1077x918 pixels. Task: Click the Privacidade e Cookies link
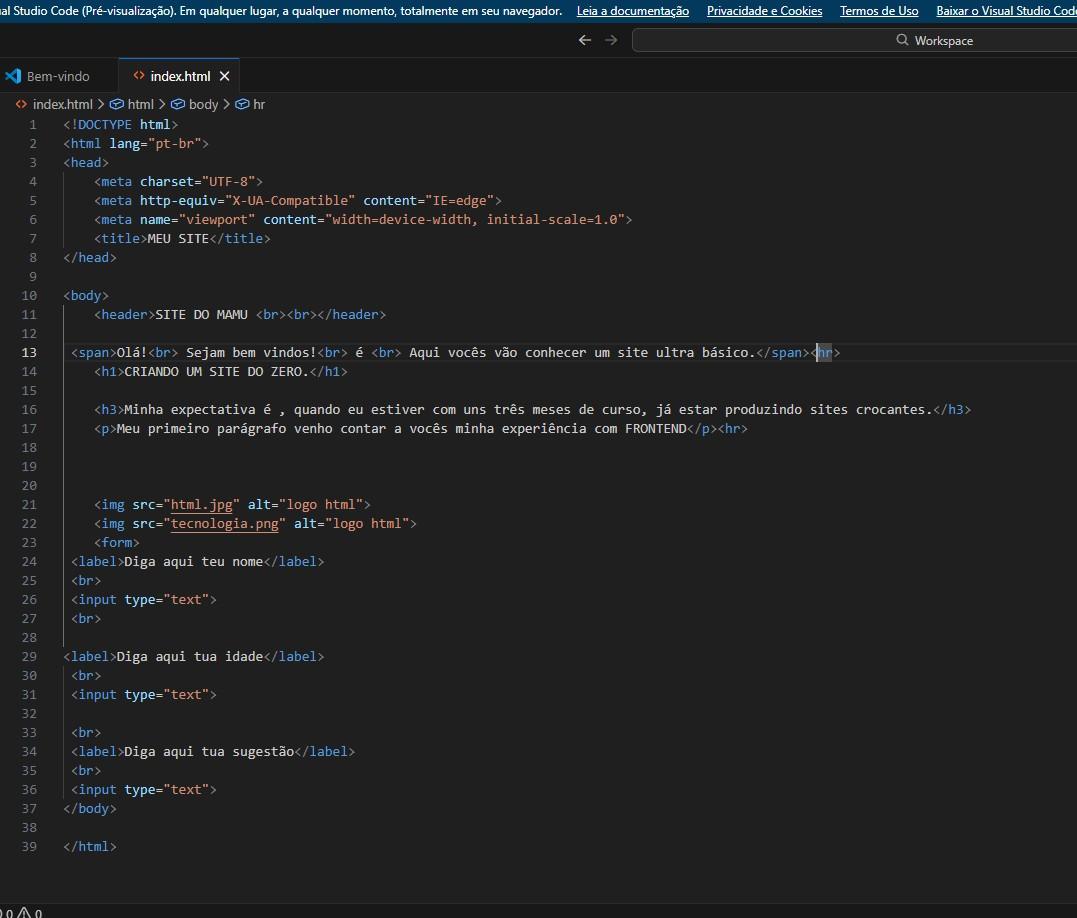coord(764,11)
